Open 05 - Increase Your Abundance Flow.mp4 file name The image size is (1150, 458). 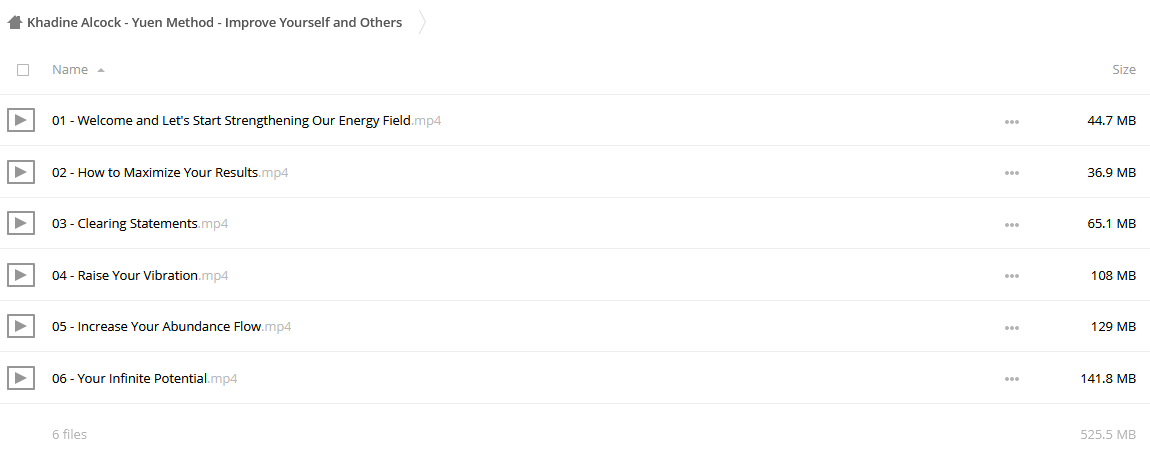pos(172,327)
